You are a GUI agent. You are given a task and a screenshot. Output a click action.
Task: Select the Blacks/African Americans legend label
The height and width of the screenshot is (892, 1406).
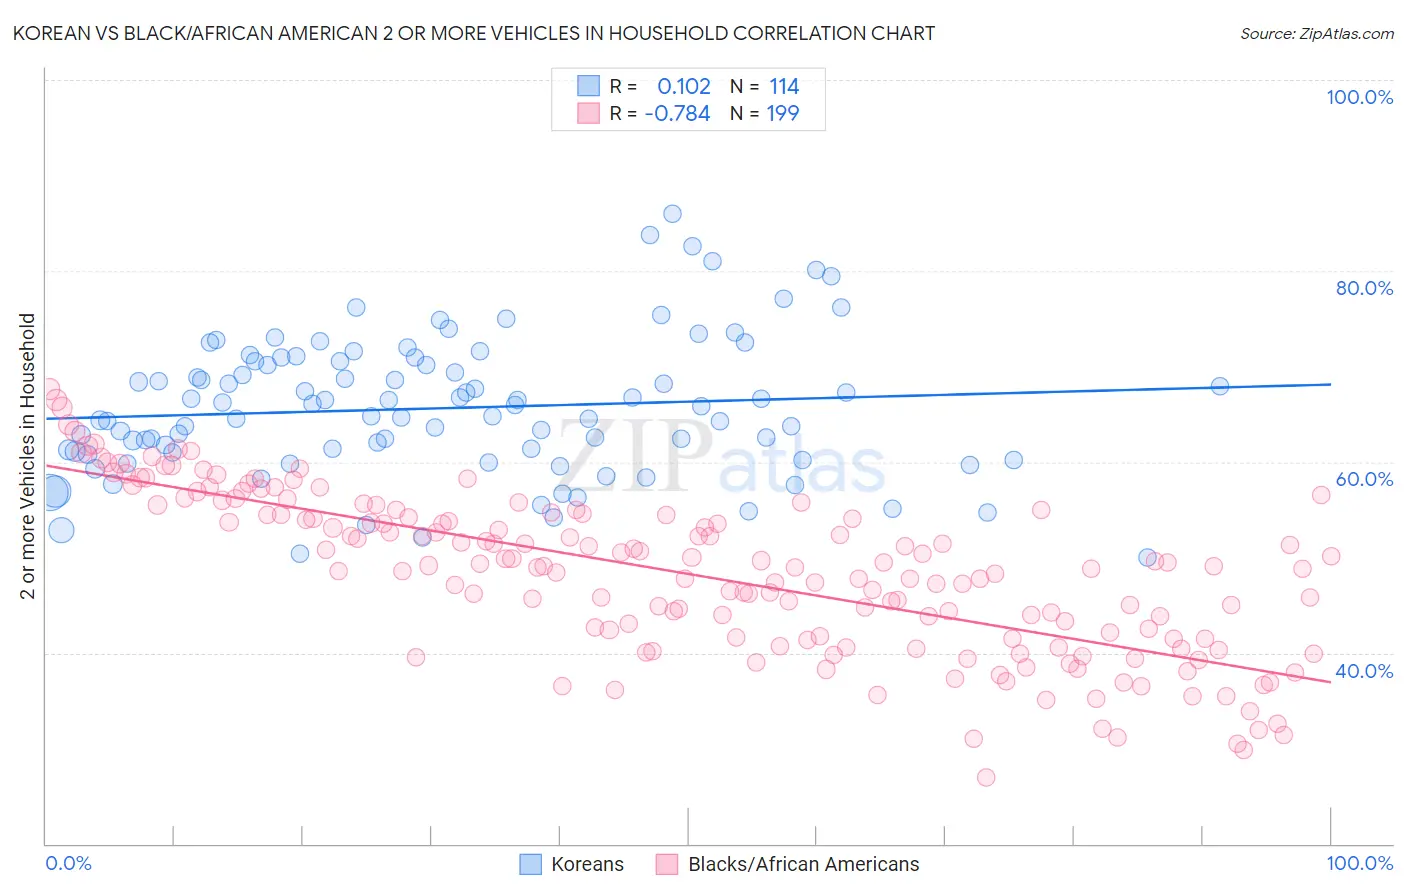click(x=804, y=864)
